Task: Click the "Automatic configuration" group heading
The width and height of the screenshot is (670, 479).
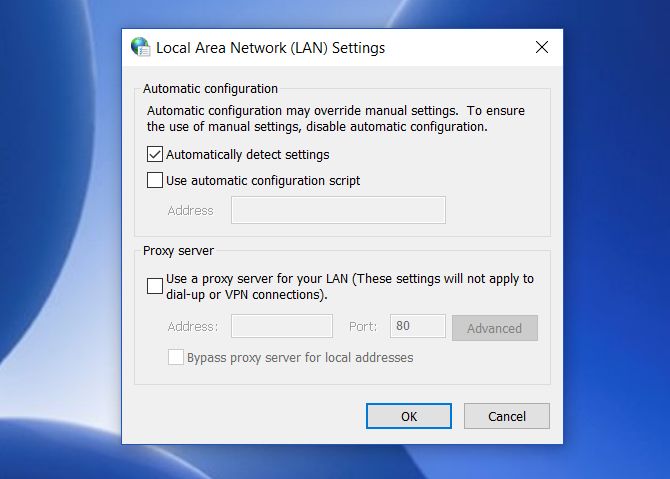Action: (210, 89)
